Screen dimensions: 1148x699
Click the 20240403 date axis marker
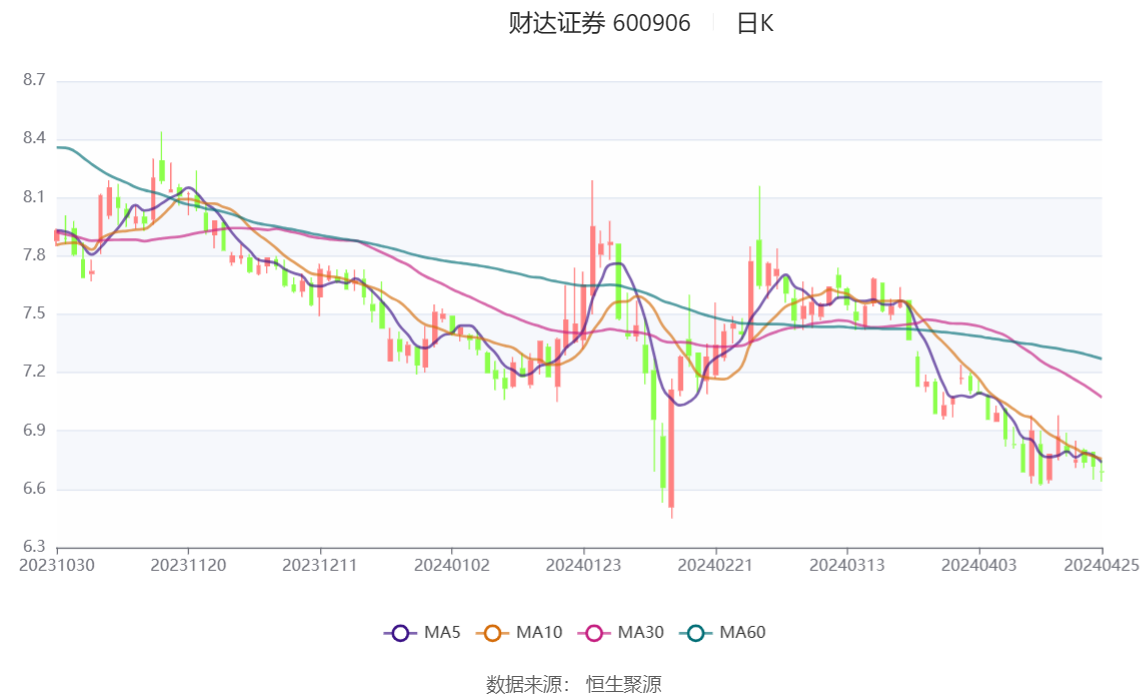pyautogui.click(x=979, y=565)
